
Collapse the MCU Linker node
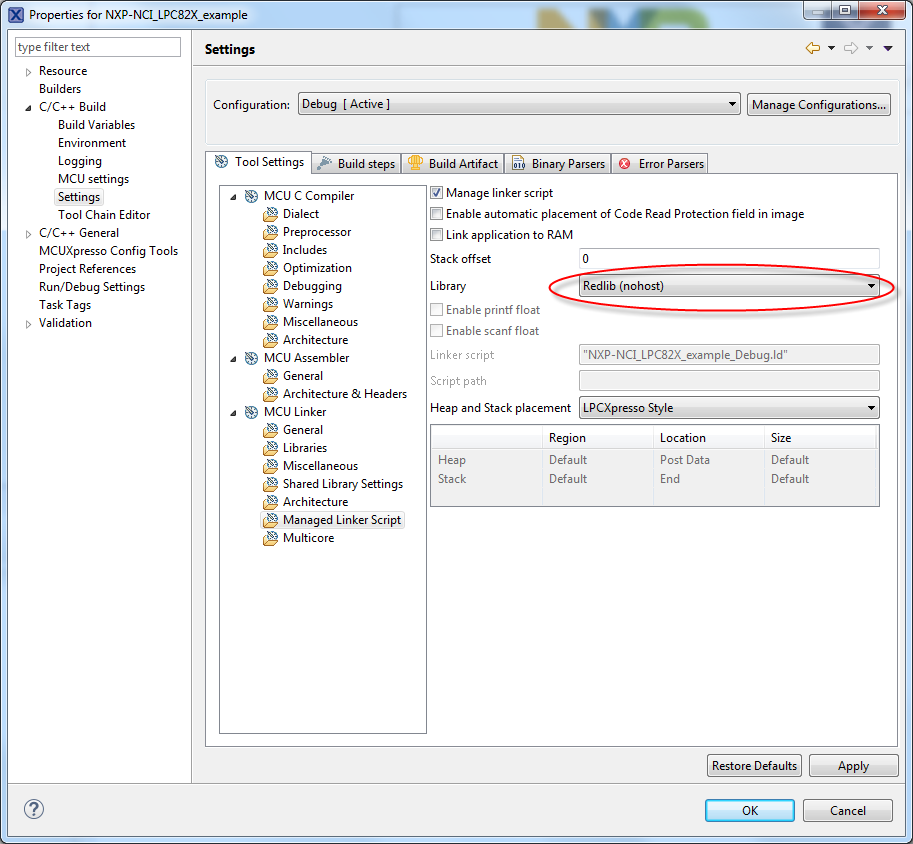pyautogui.click(x=233, y=413)
